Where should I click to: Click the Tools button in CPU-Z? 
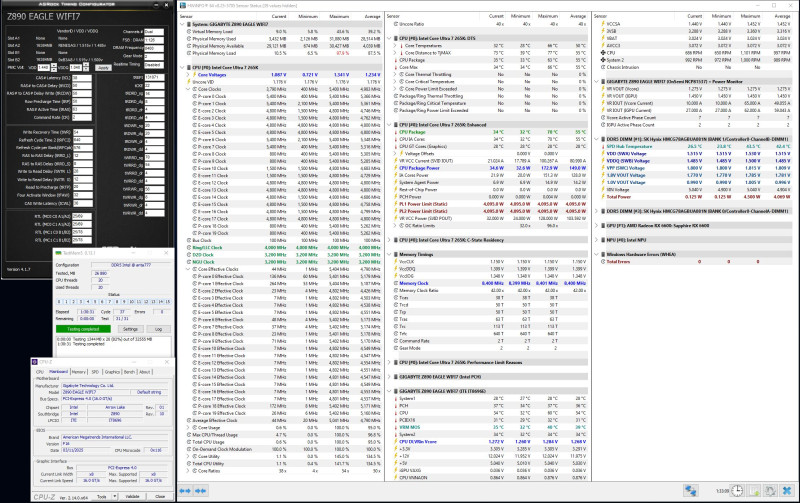[x=102, y=496]
